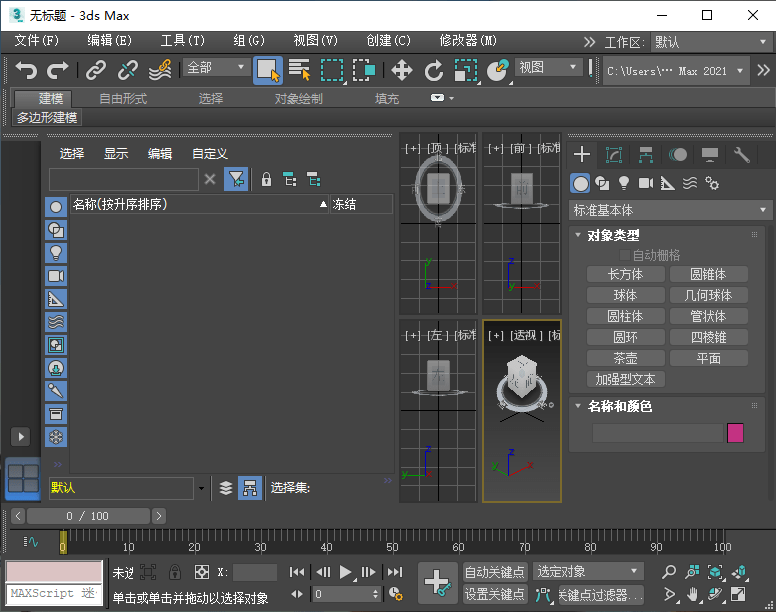
Task: Open the Utilities wrench panel
Action: pos(741,155)
